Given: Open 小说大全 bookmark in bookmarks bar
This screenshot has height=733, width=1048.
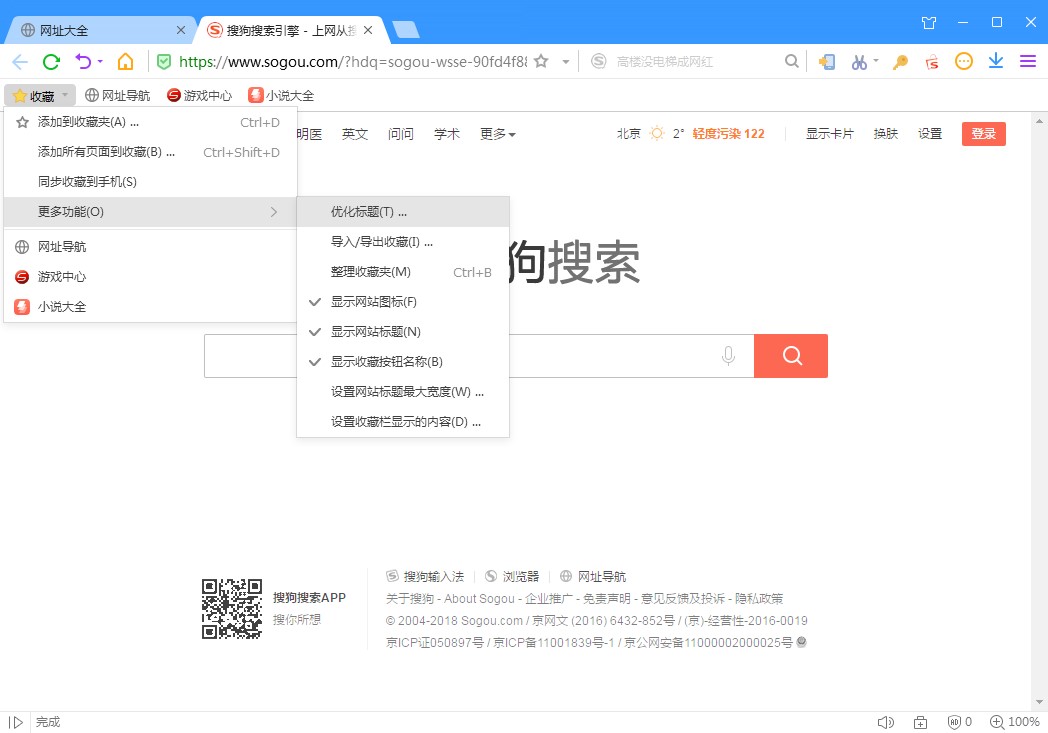Looking at the screenshot, I should pyautogui.click(x=281, y=96).
